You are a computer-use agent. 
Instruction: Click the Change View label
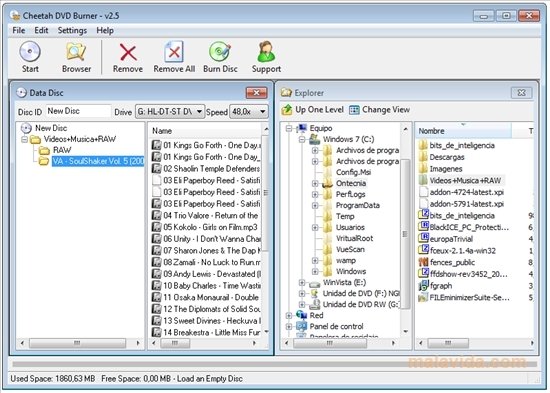(x=386, y=110)
